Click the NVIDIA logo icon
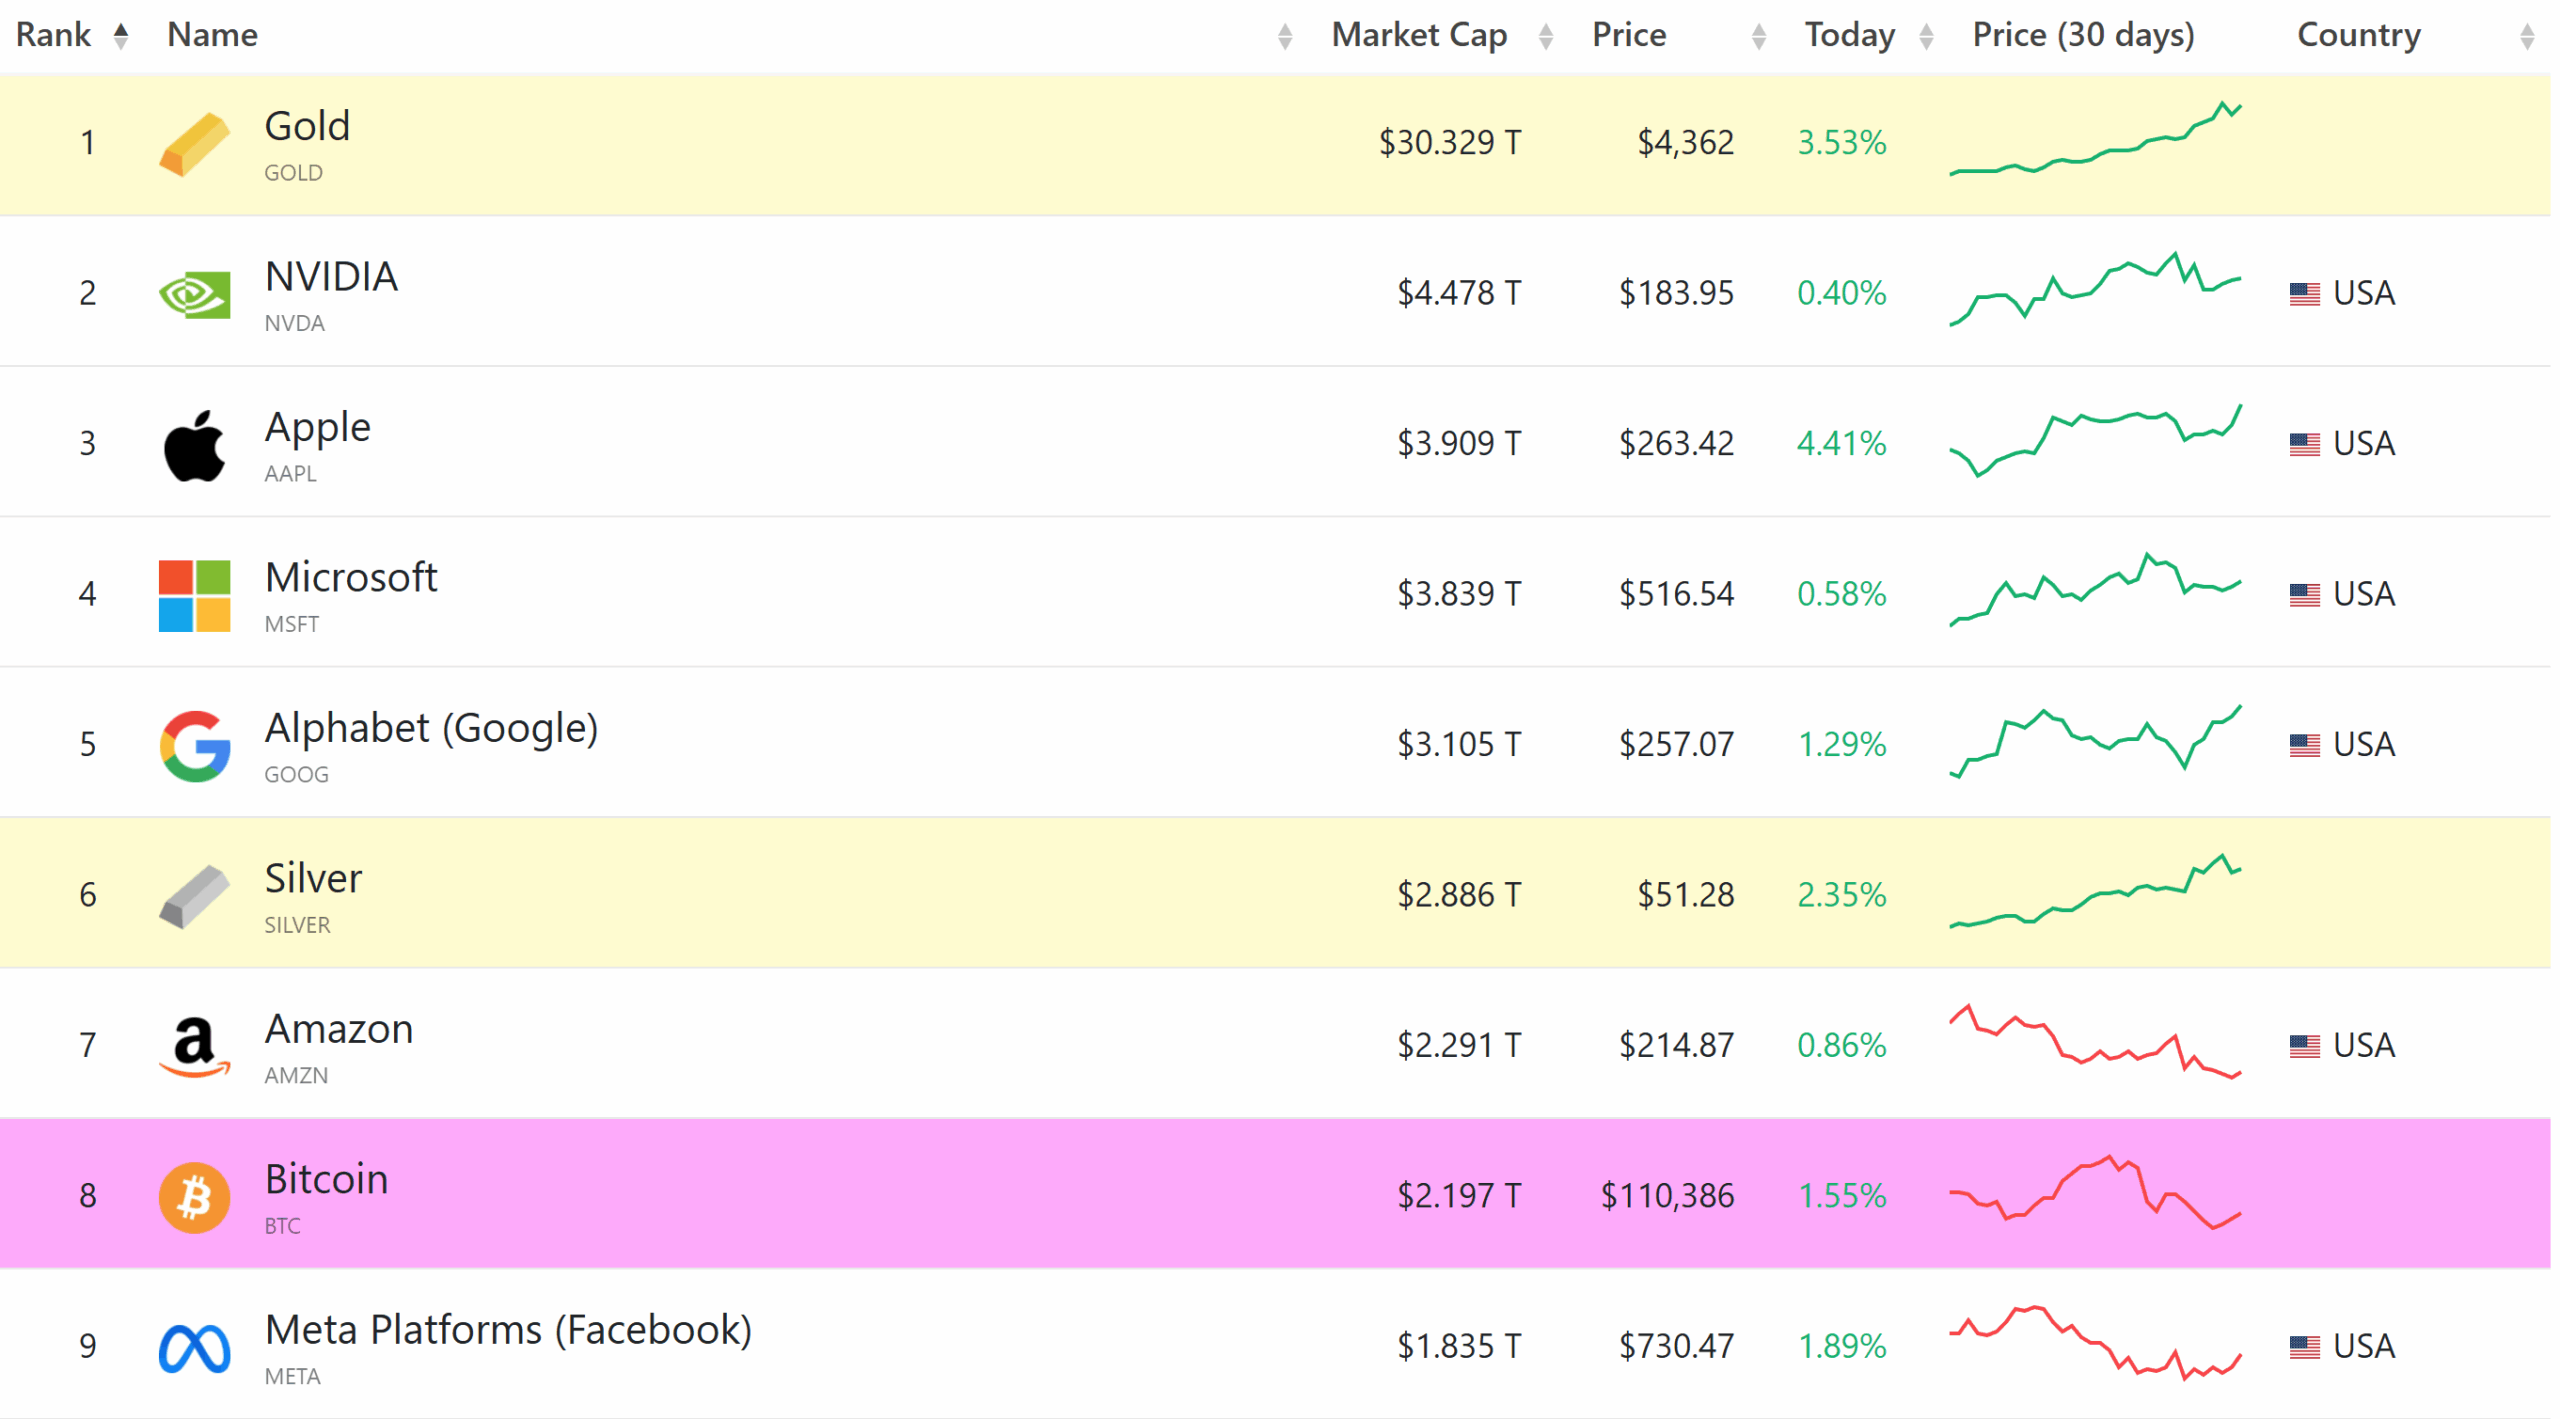Viewport: 2560px width, 1419px height. (x=194, y=295)
